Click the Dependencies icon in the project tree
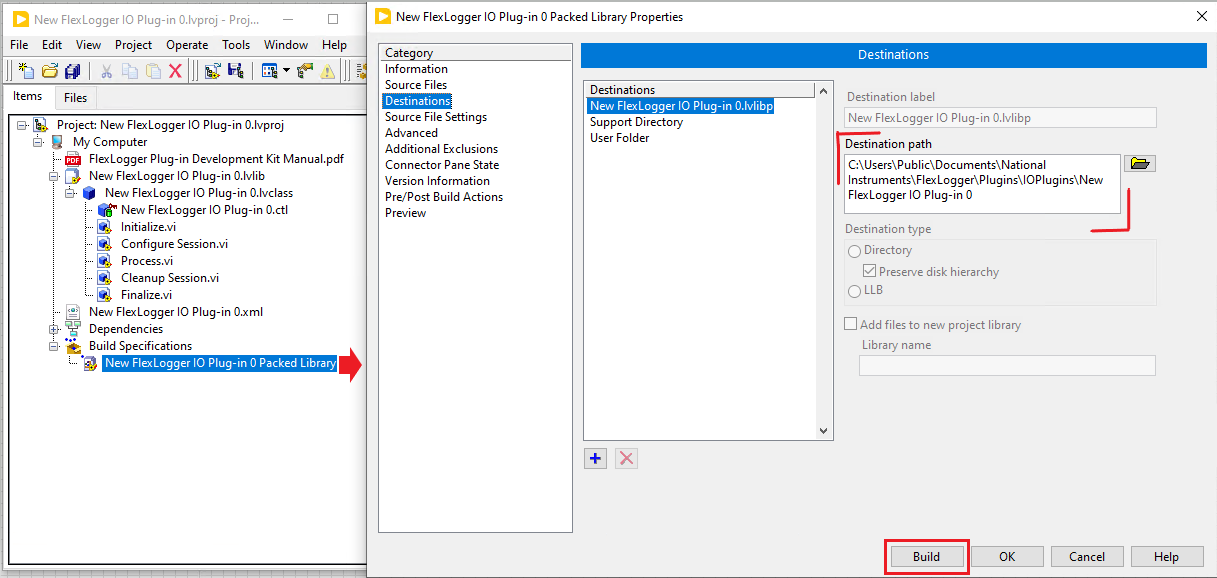Image resolution: width=1217 pixels, height=578 pixels. 73,329
